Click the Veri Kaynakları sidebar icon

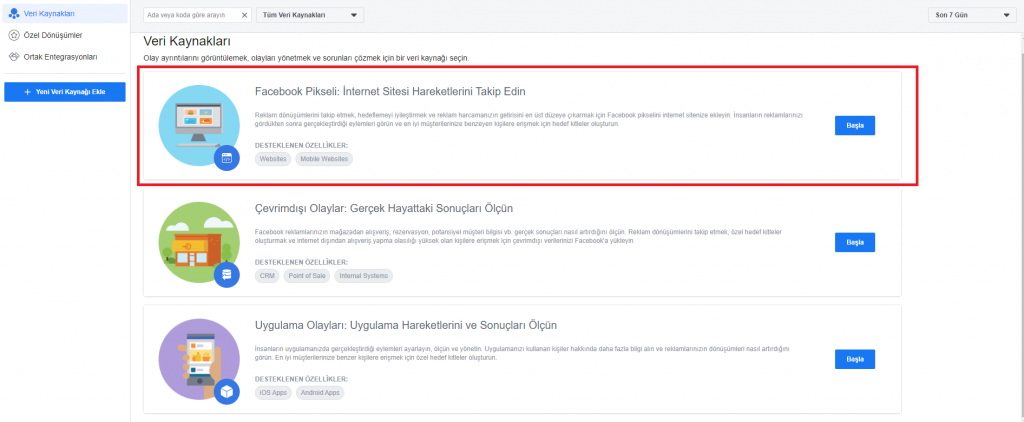(x=14, y=13)
